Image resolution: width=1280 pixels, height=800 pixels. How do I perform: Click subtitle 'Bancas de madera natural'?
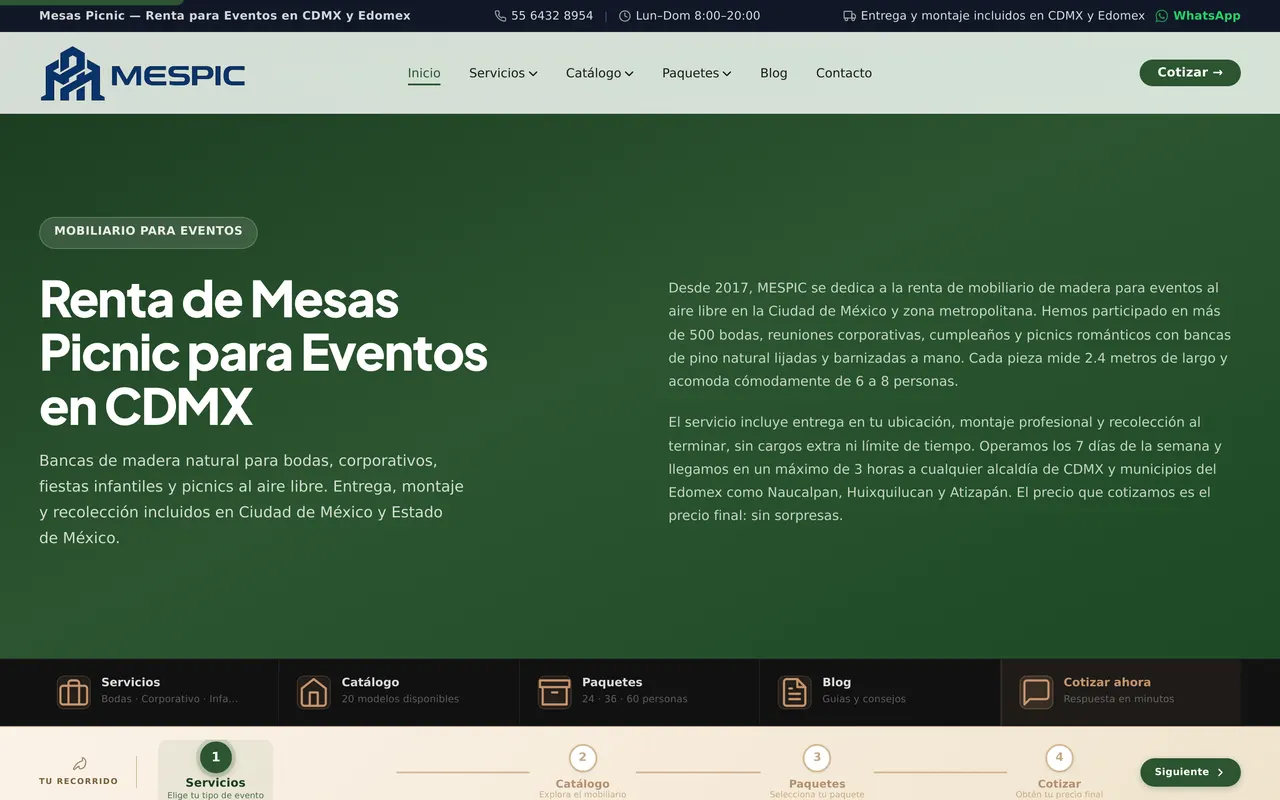[252, 499]
